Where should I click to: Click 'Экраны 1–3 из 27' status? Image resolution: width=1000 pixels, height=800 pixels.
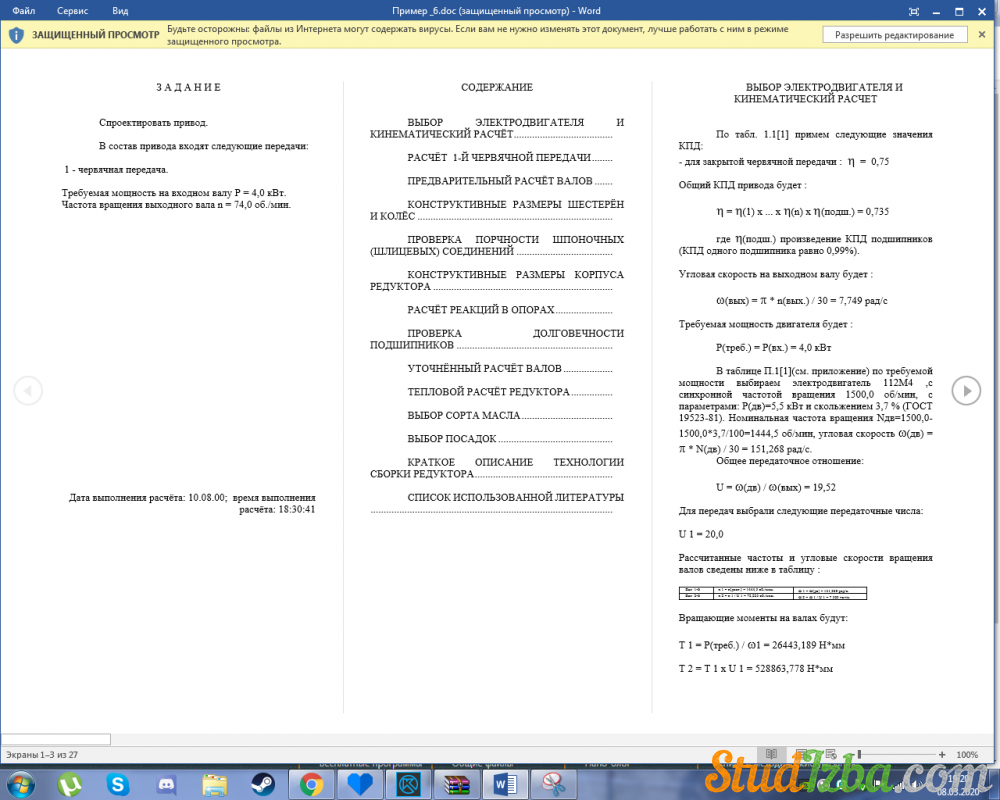pyautogui.click(x=42, y=755)
